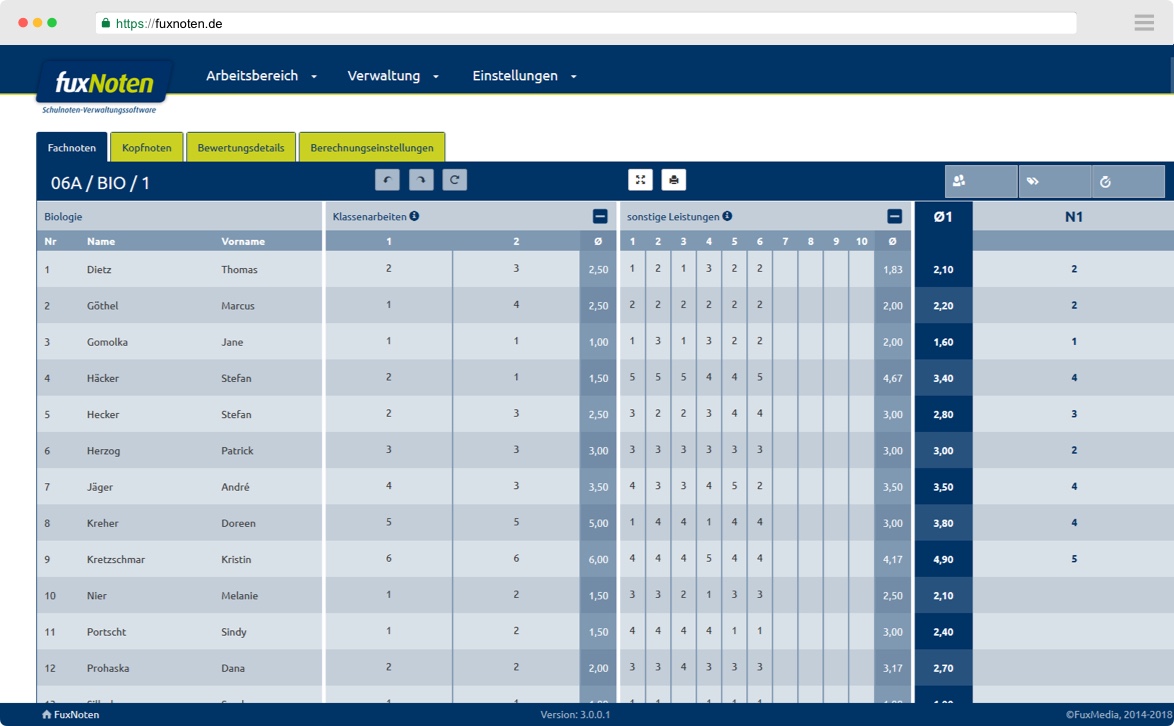Click the Klassenarbeiten column 2 header

(516, 241)
